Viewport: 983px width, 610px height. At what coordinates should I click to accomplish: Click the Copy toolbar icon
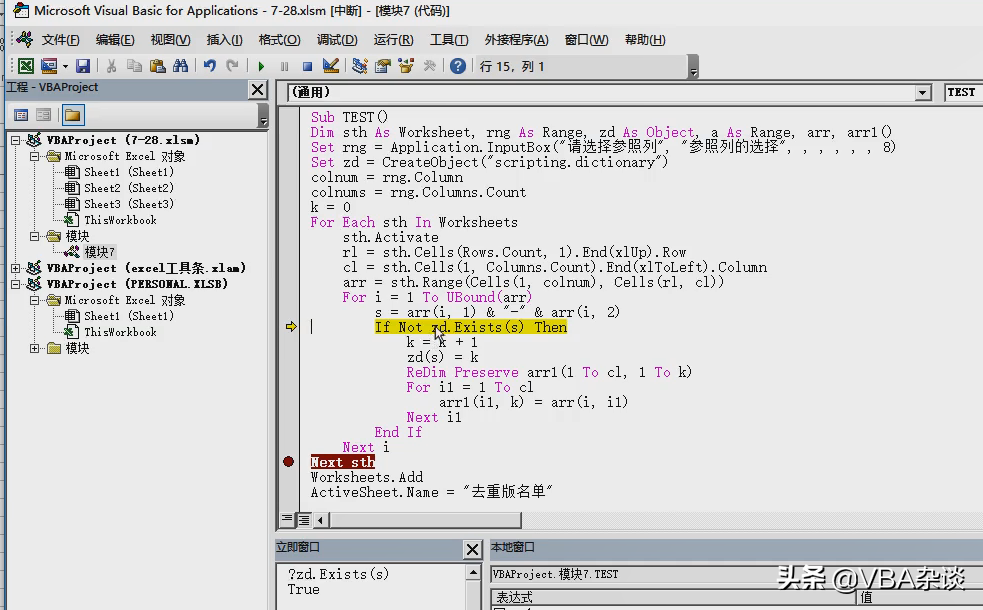tap(134, 66)
